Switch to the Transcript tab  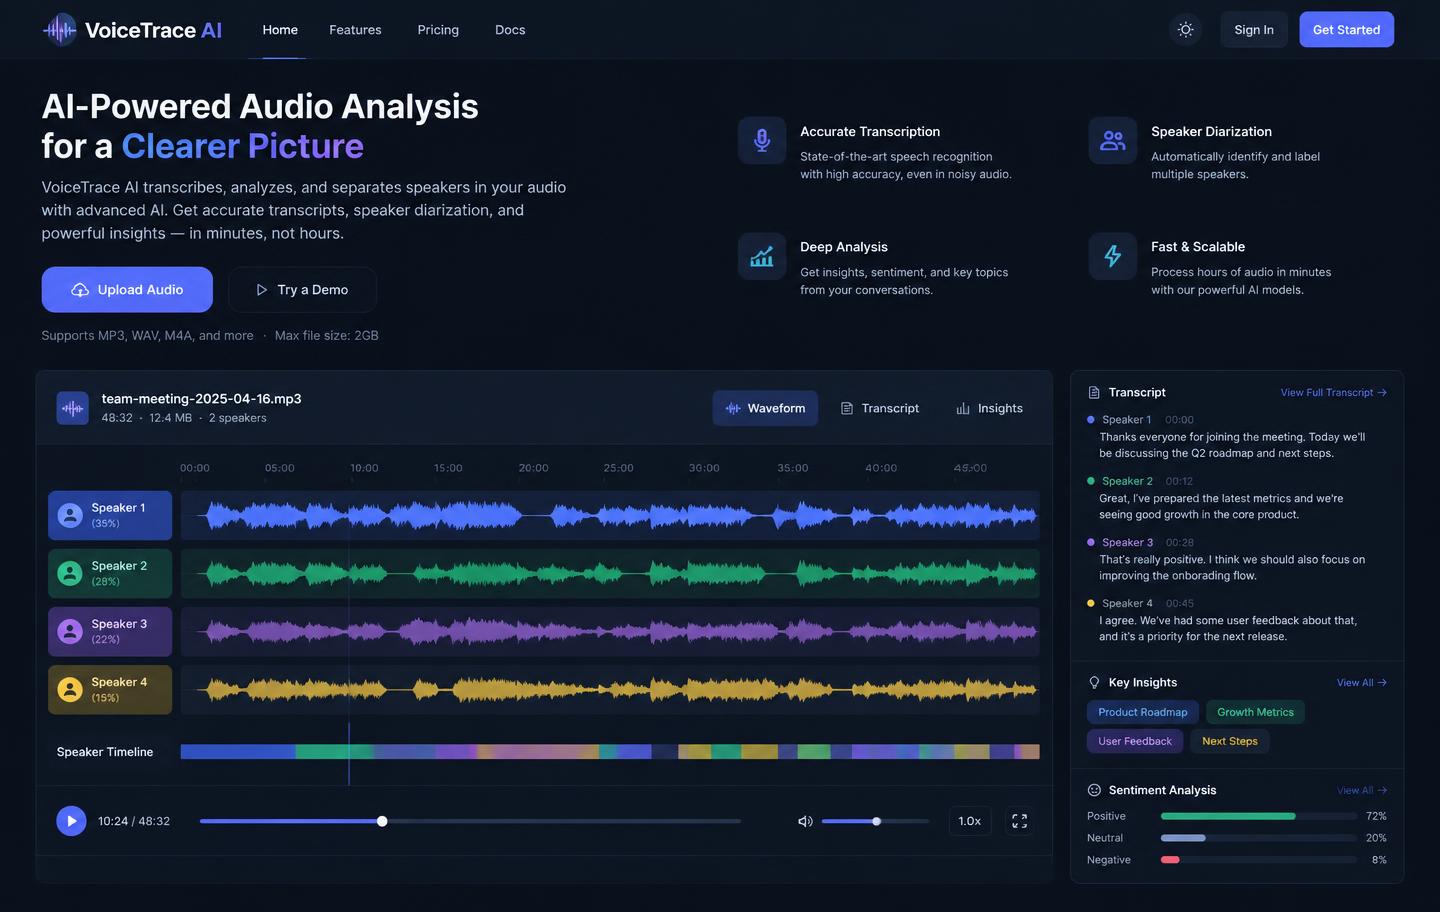click(880, 408)
